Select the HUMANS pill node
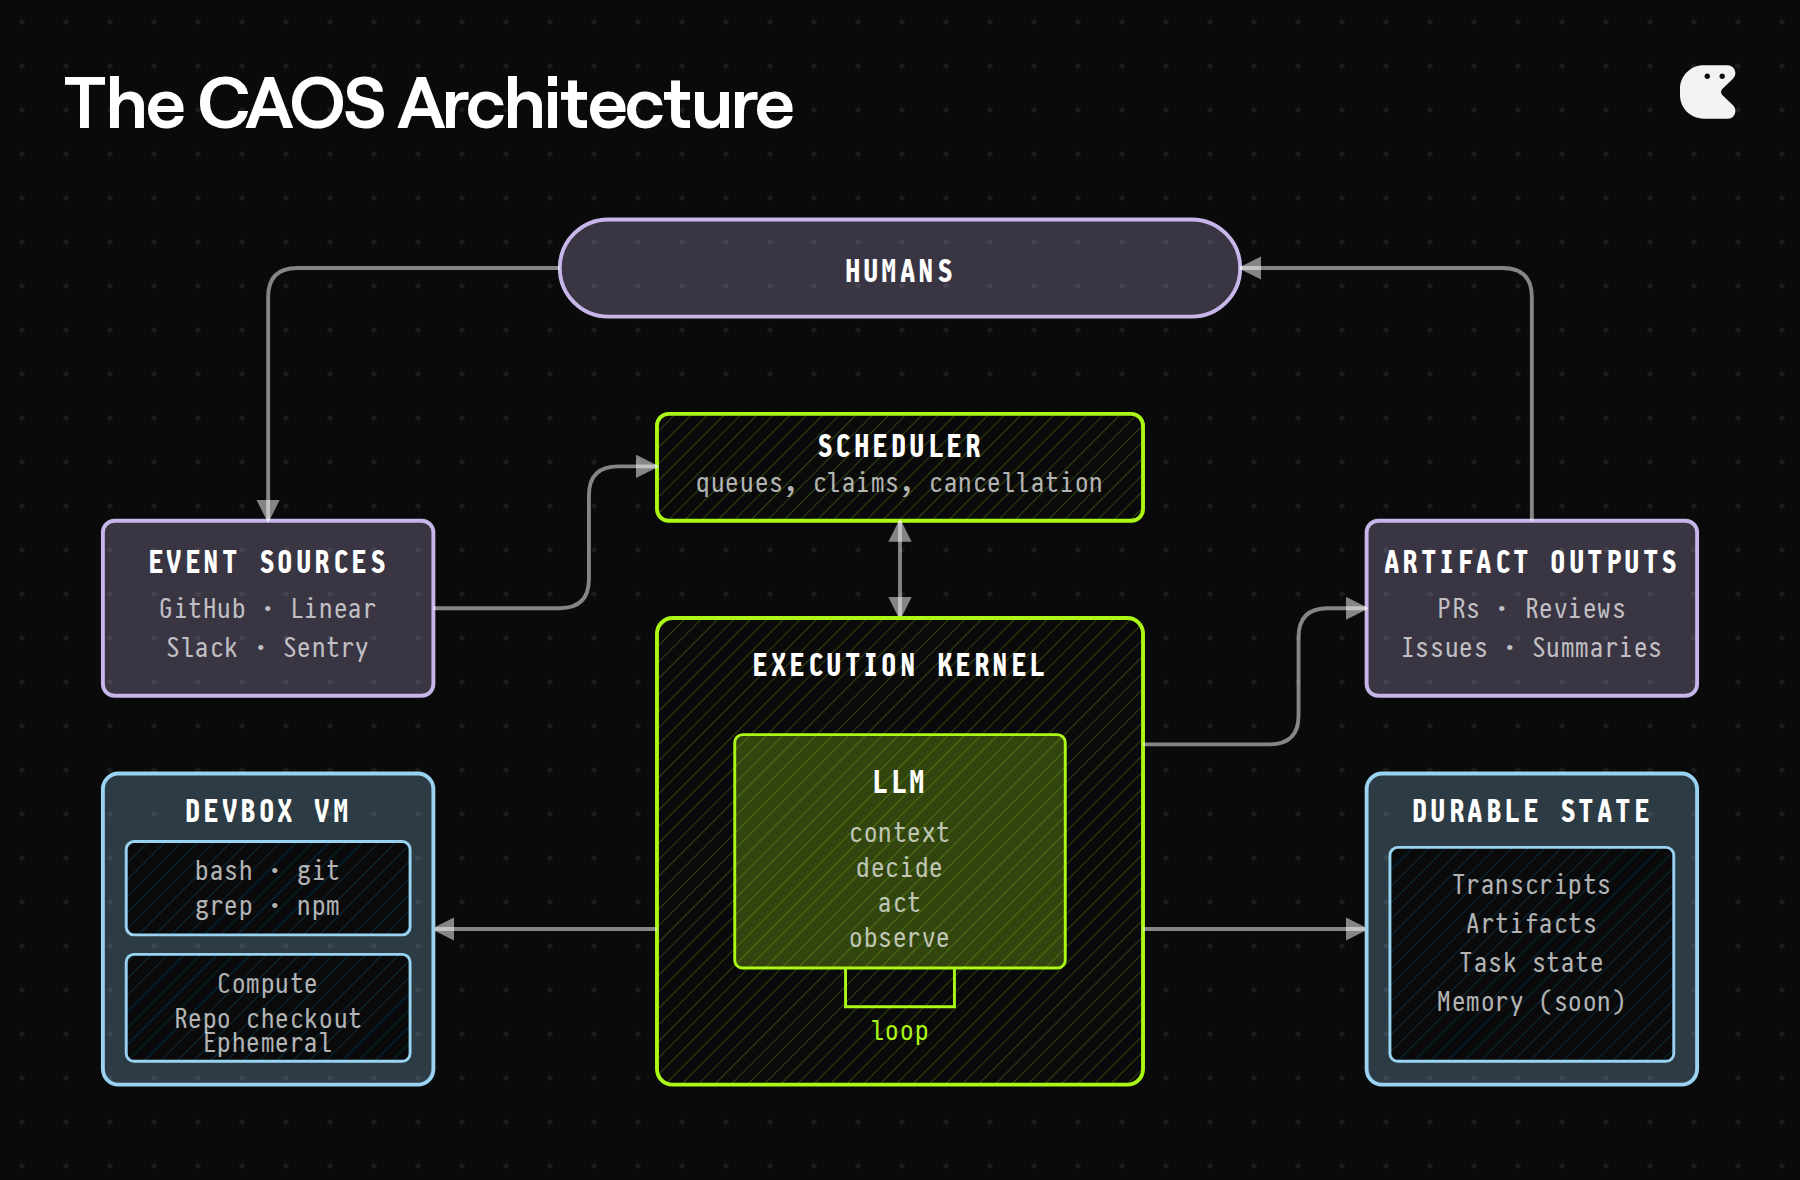This screenshot has width=1800, height=1180. (x=898, y=268)
